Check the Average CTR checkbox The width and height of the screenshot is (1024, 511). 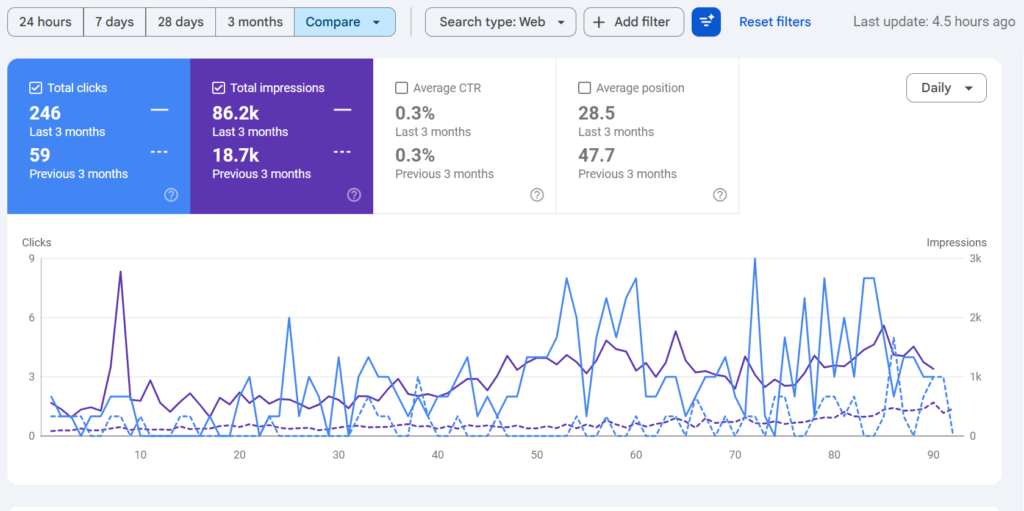[402, 88]
